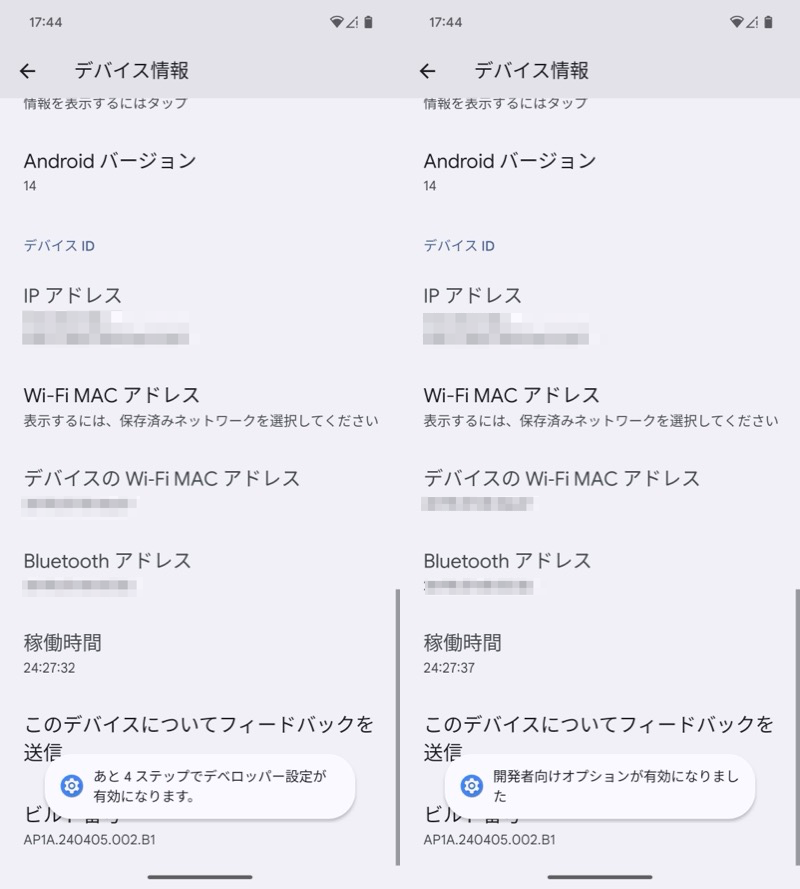Screen dimensions: 800x889
Task: Tap Android バージョン item on left screen
Action: point(110,170)
